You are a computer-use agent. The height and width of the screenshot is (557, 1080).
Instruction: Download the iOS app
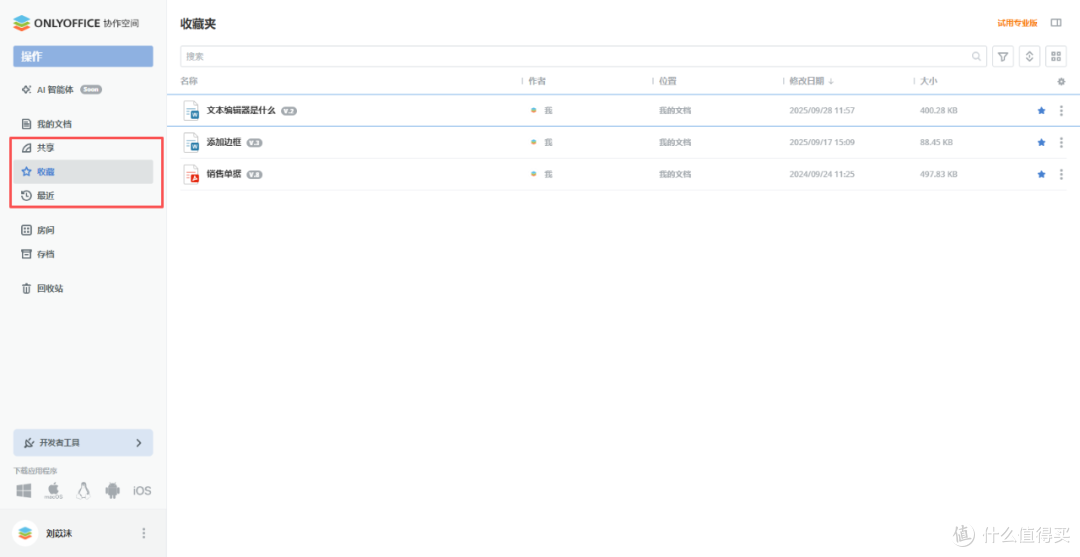(x=142, y=491)
